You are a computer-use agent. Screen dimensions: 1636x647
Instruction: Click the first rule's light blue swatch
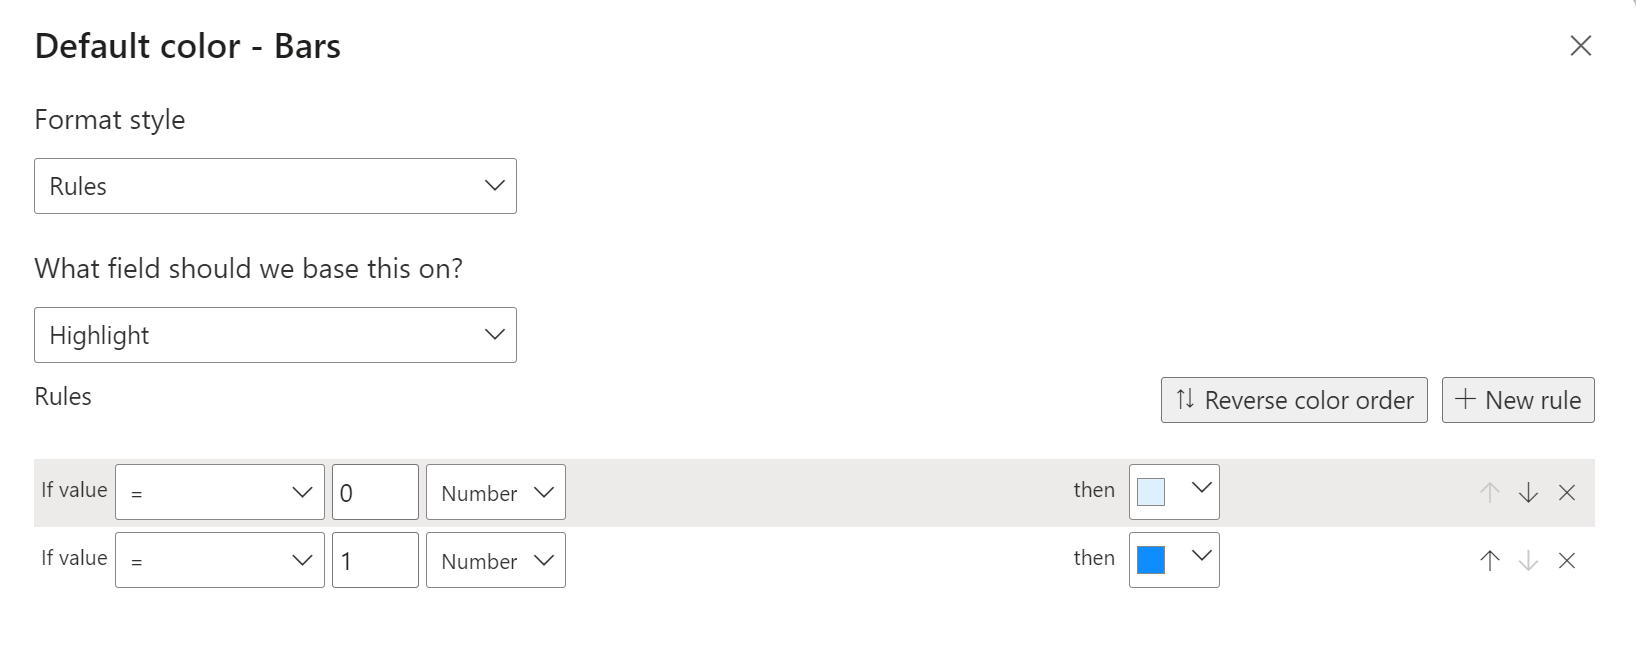(1151, 492)
